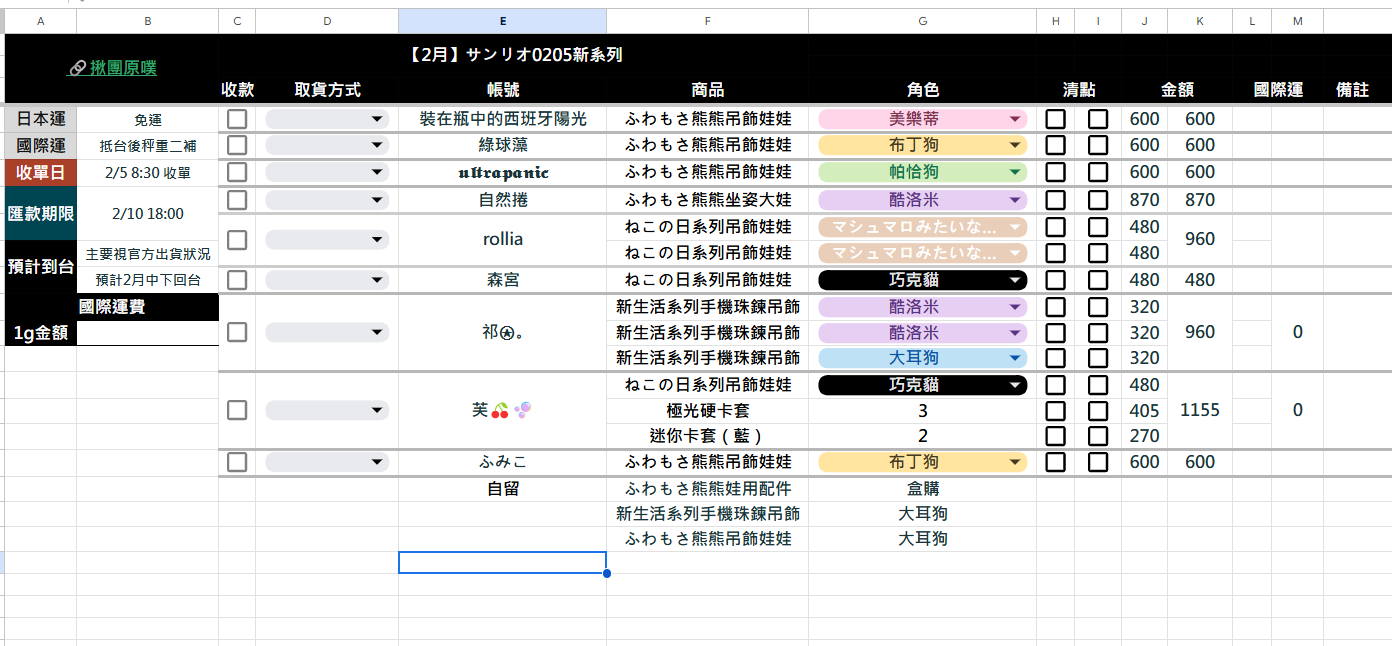Click the title 【2月】サンリオ0205新系列

pos(515,55)
